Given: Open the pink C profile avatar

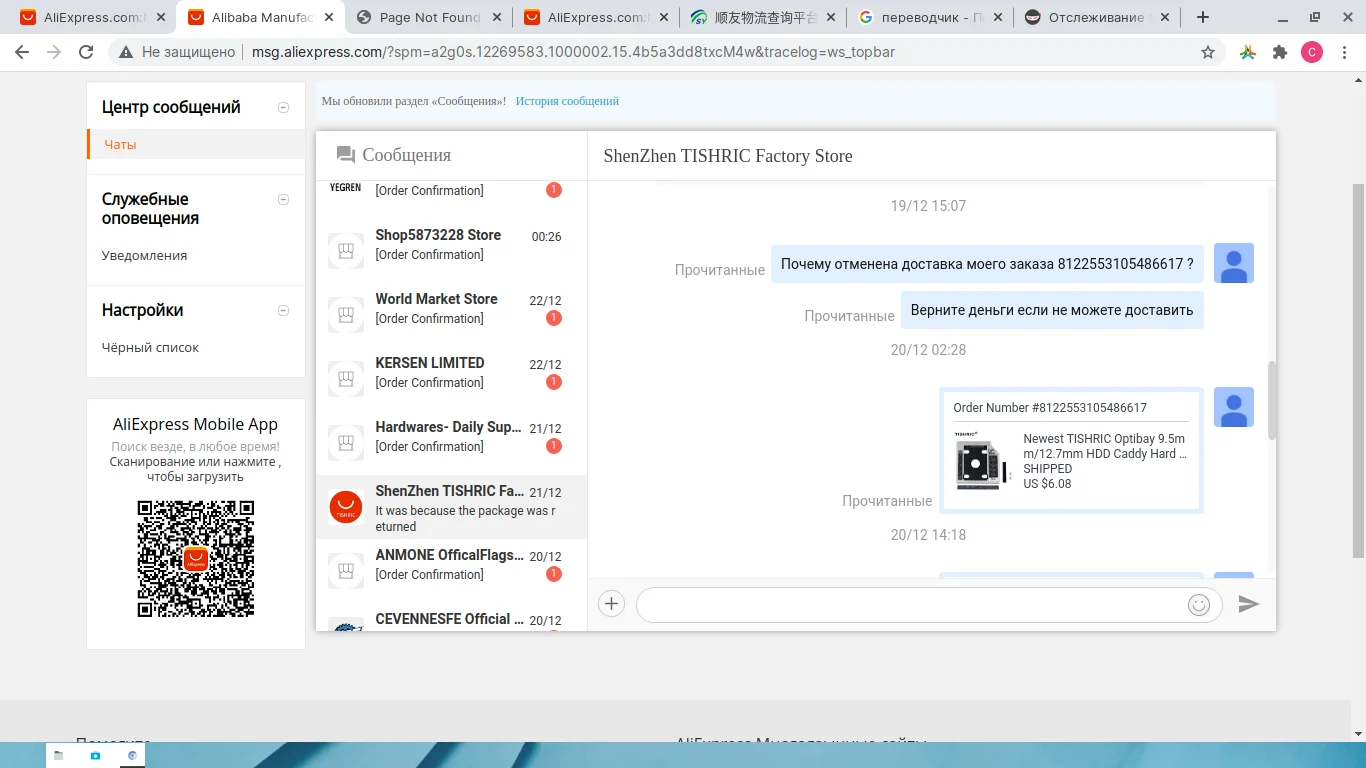Looking at the screenshot, I should point(1312,52).
